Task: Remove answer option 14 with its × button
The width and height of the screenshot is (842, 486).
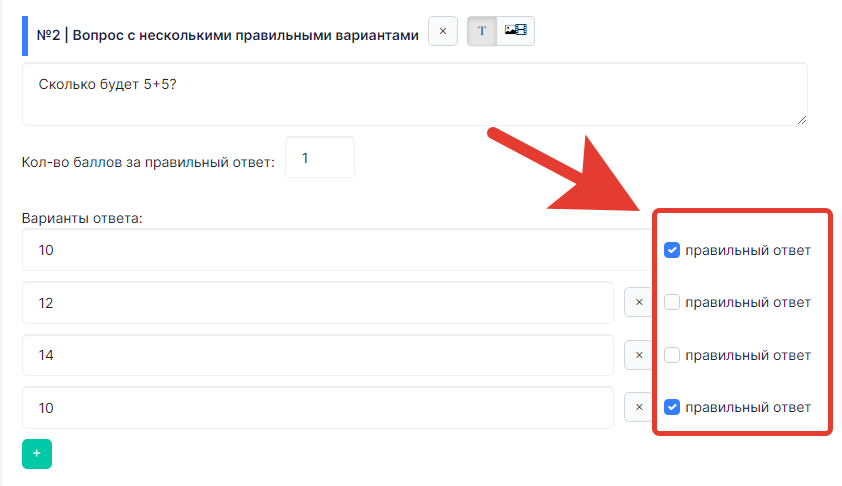Action: [x=638, y=355]
